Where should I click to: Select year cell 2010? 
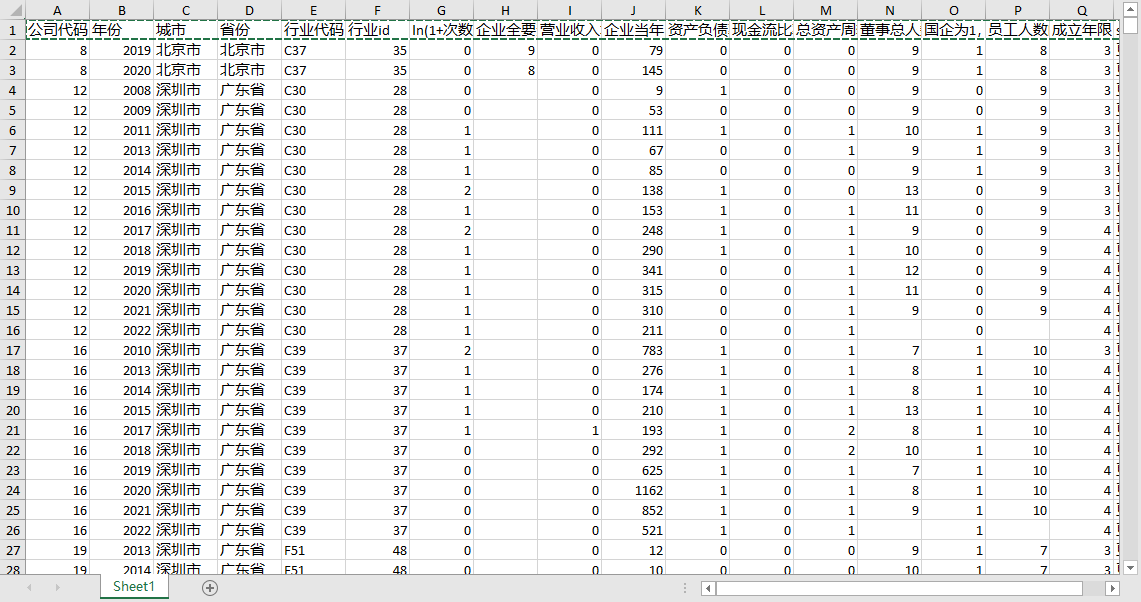tap(122, 350)
